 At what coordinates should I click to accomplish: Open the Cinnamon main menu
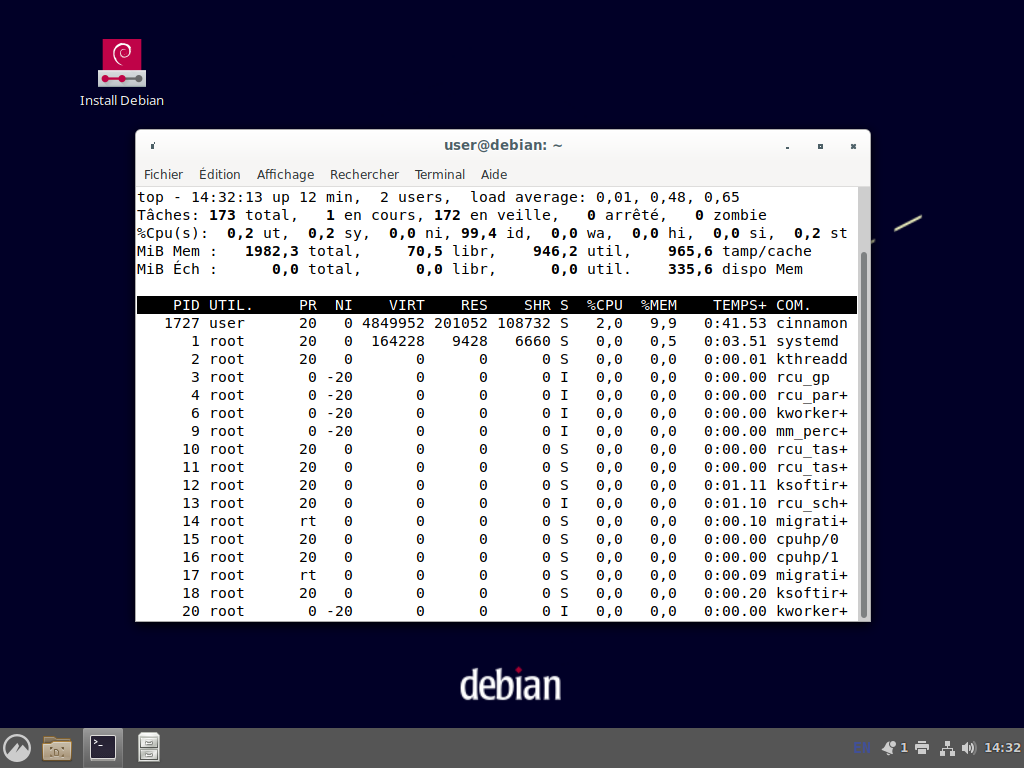(17, 747)
